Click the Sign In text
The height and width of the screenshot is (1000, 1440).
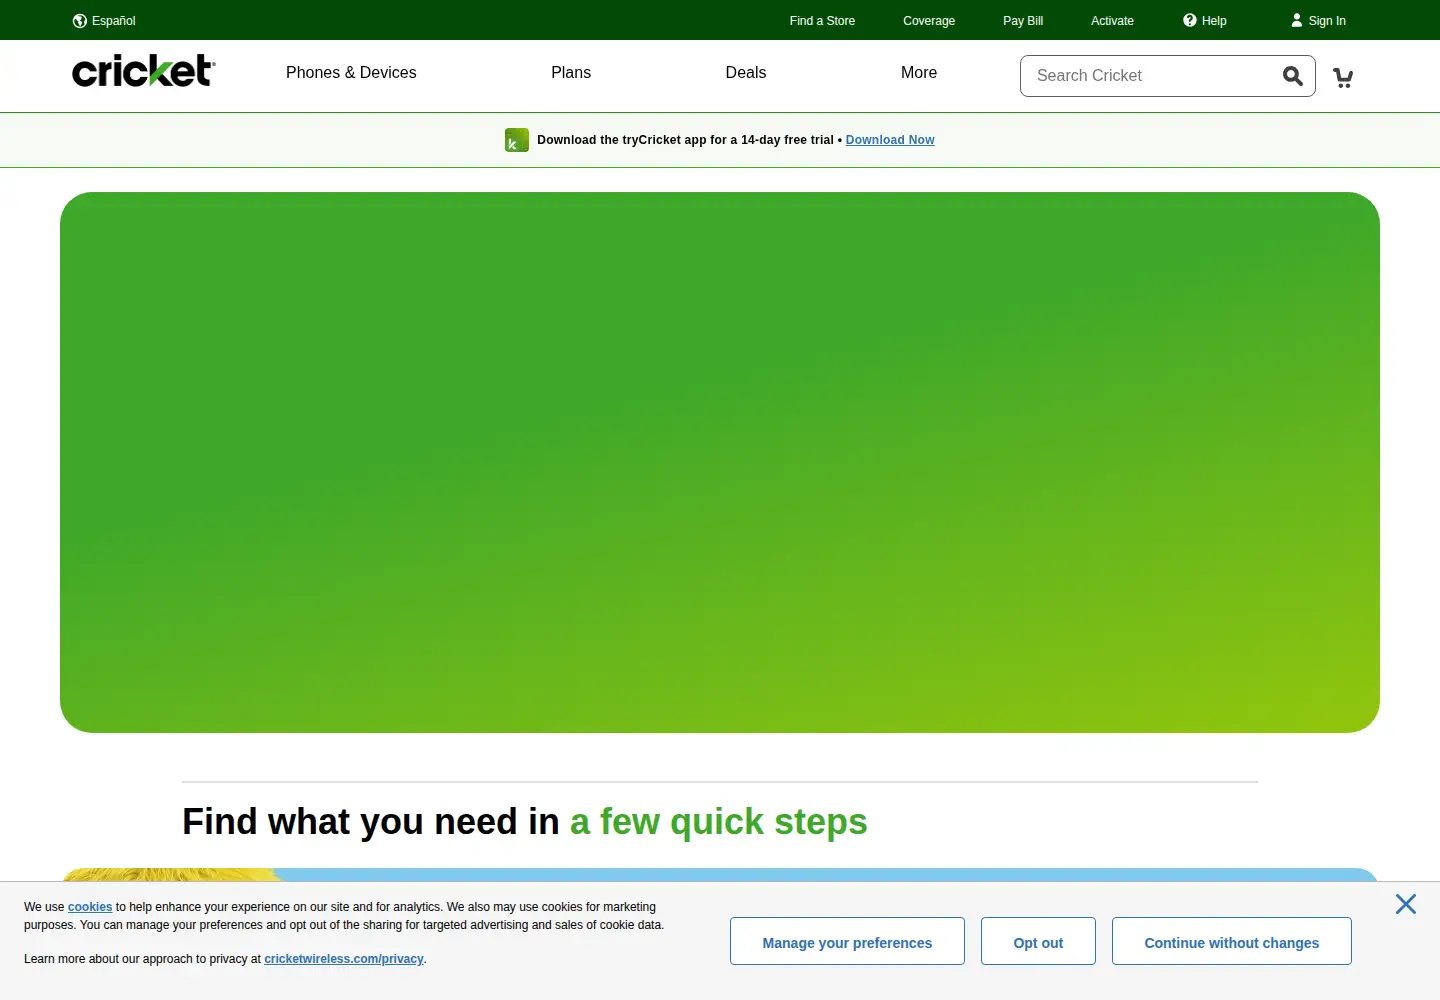coord(1327,20)
